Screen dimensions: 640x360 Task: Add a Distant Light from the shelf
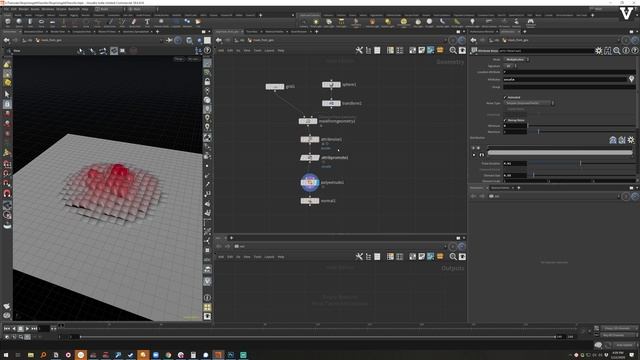pos(388,22)
